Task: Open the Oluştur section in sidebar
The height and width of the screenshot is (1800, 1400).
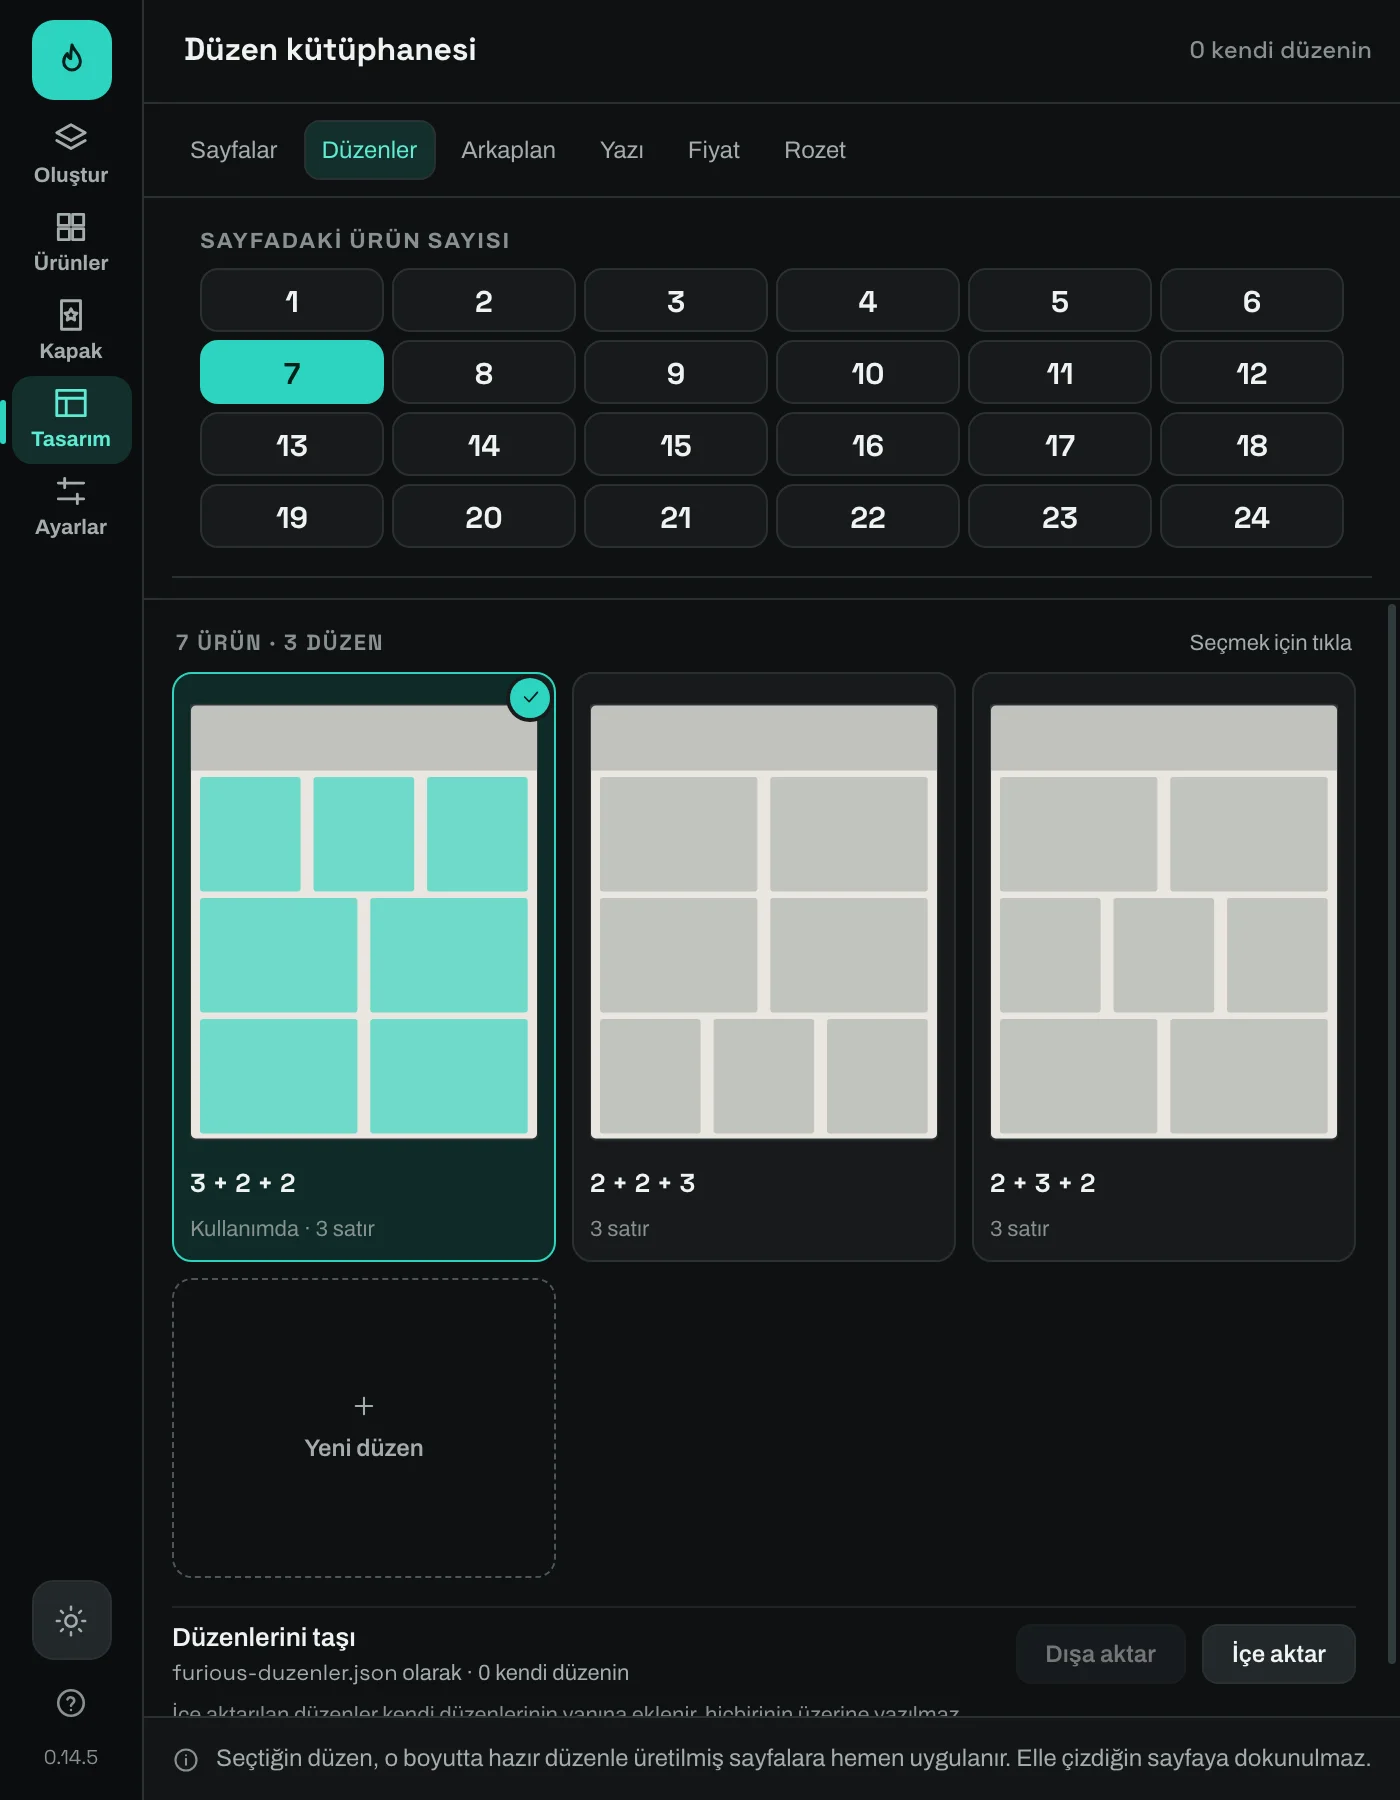Action: pyautogui.click(x=71, y=154)
